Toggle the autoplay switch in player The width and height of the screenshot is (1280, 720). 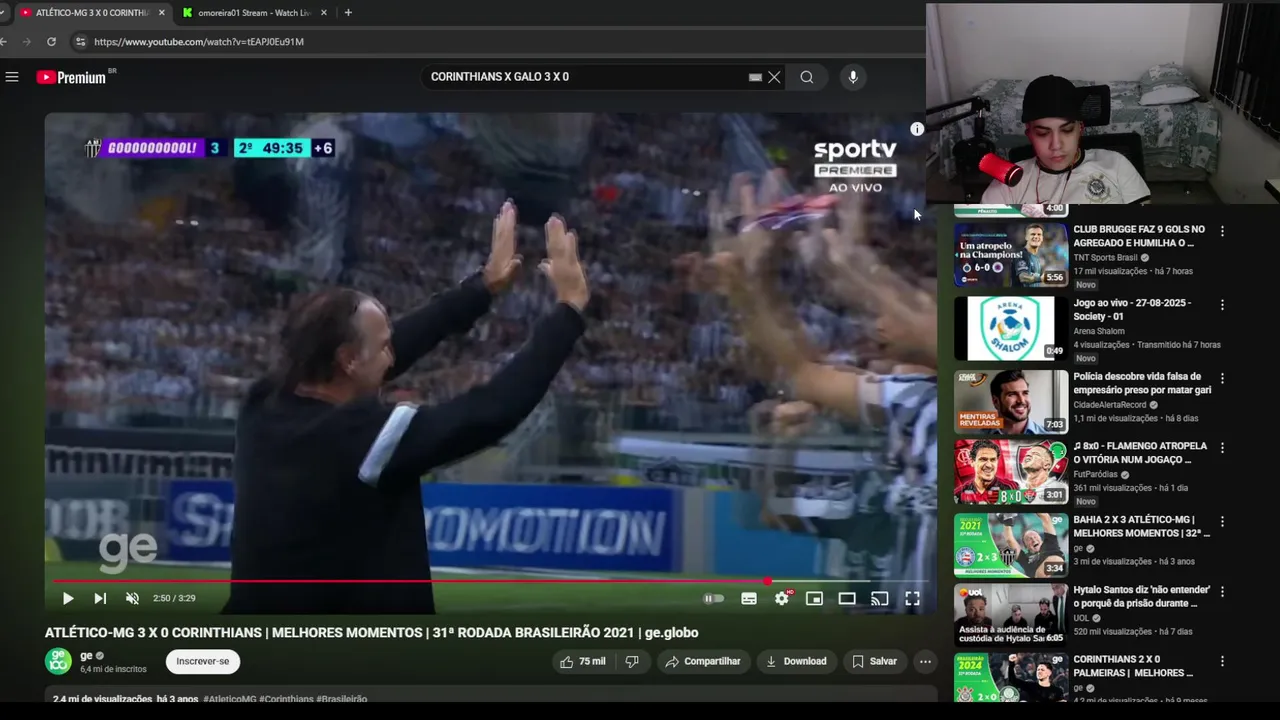coord(713,598)
